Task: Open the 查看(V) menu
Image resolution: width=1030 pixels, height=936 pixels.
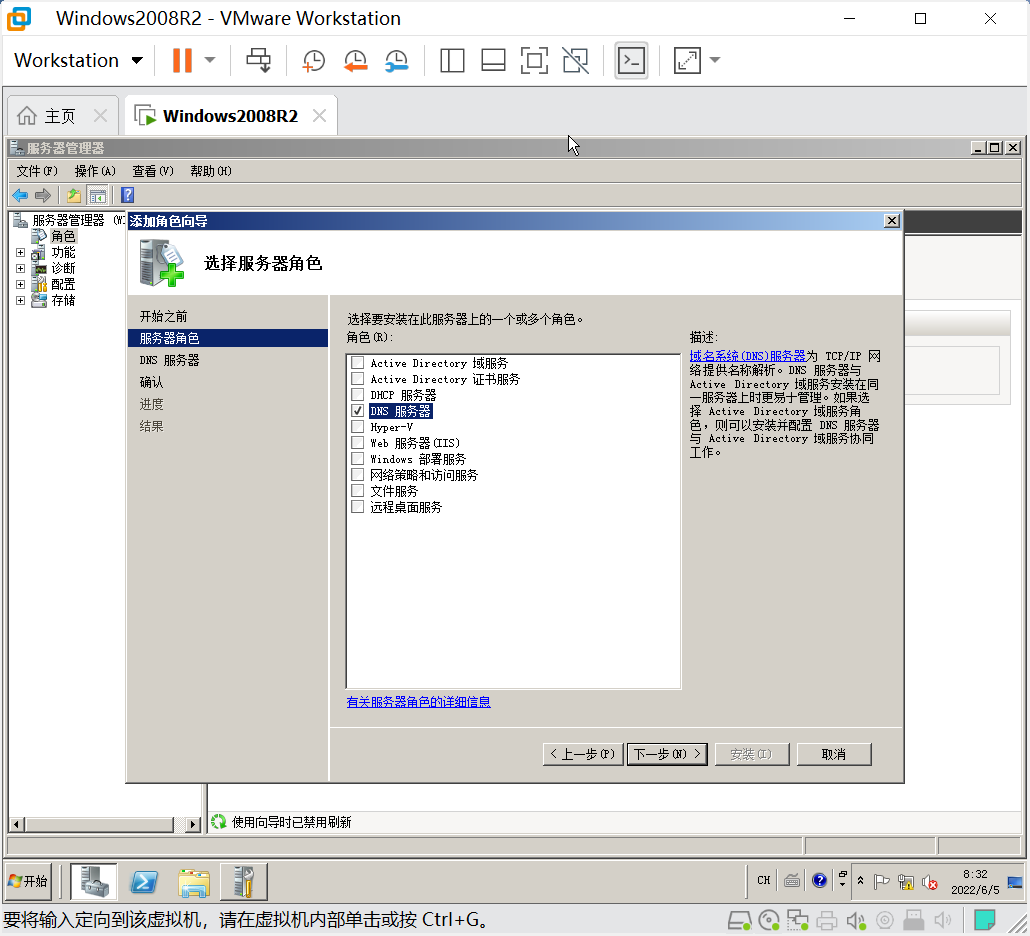Action: coord(153,171)
